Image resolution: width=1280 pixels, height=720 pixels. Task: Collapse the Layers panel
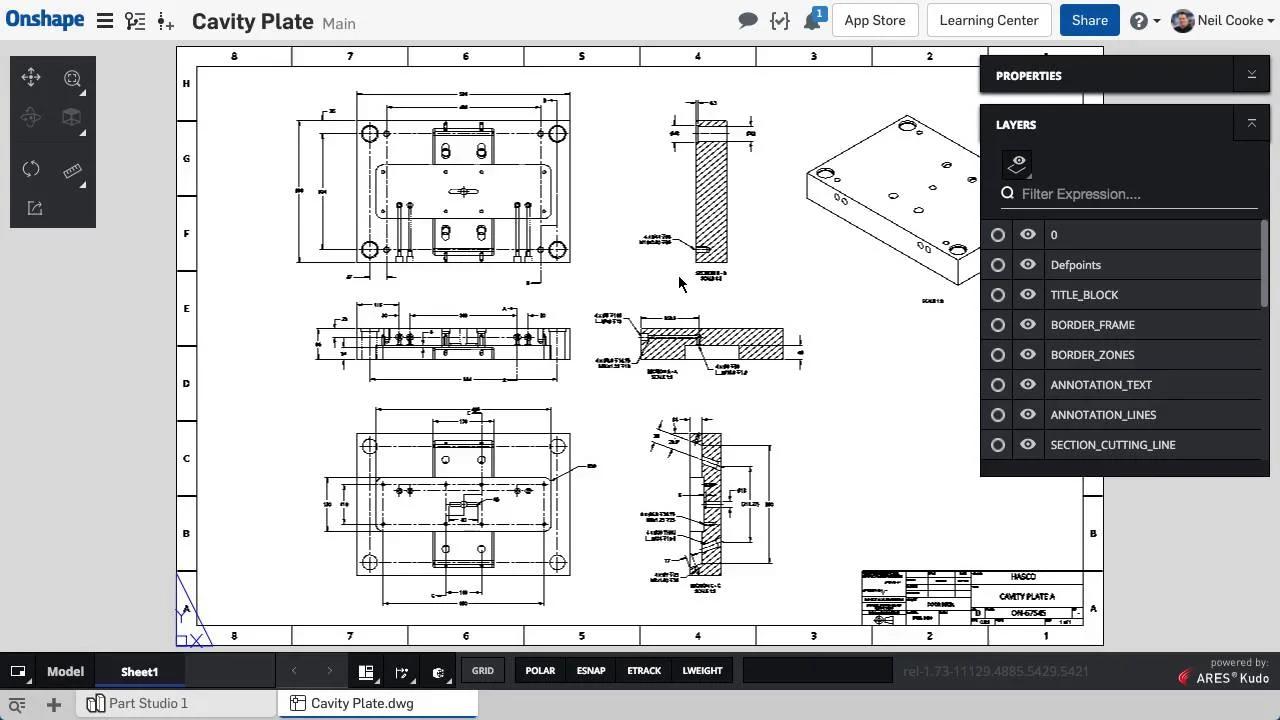click(1251, 124)
